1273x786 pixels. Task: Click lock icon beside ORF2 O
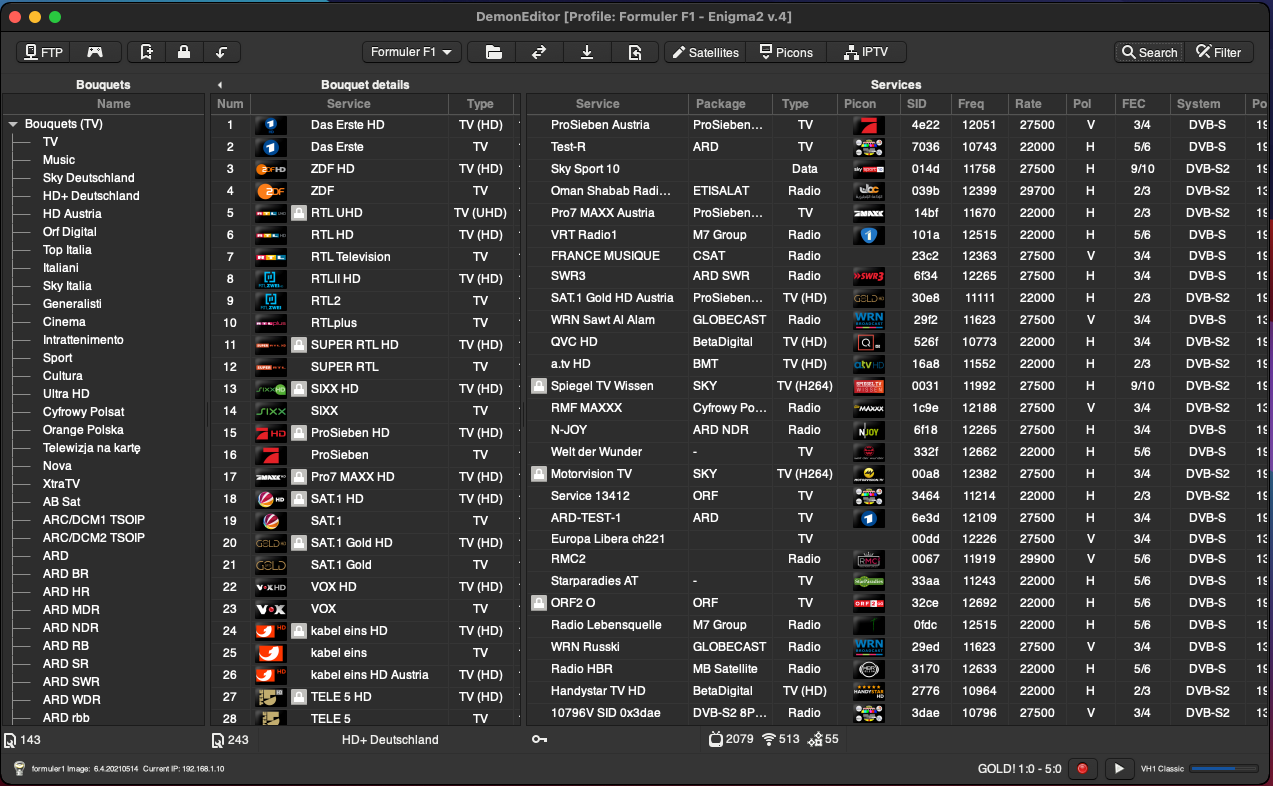(539, 603)
